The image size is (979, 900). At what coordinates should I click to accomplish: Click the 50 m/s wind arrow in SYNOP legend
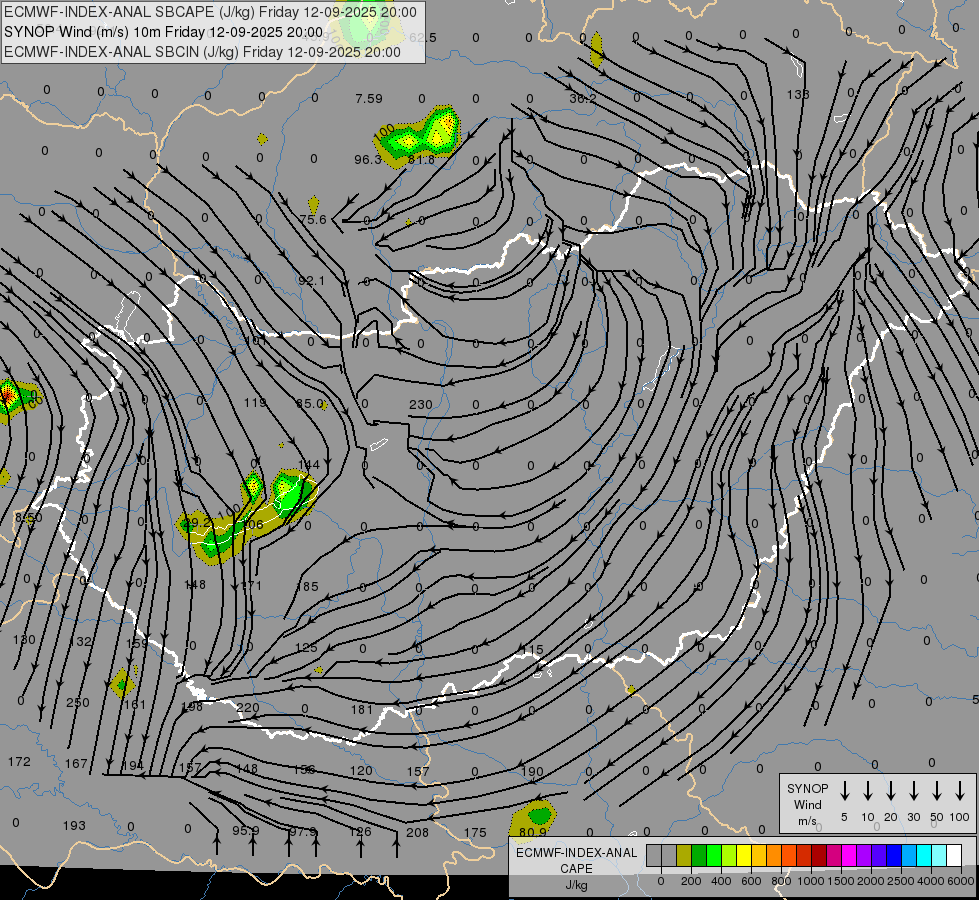click(937, 791)
